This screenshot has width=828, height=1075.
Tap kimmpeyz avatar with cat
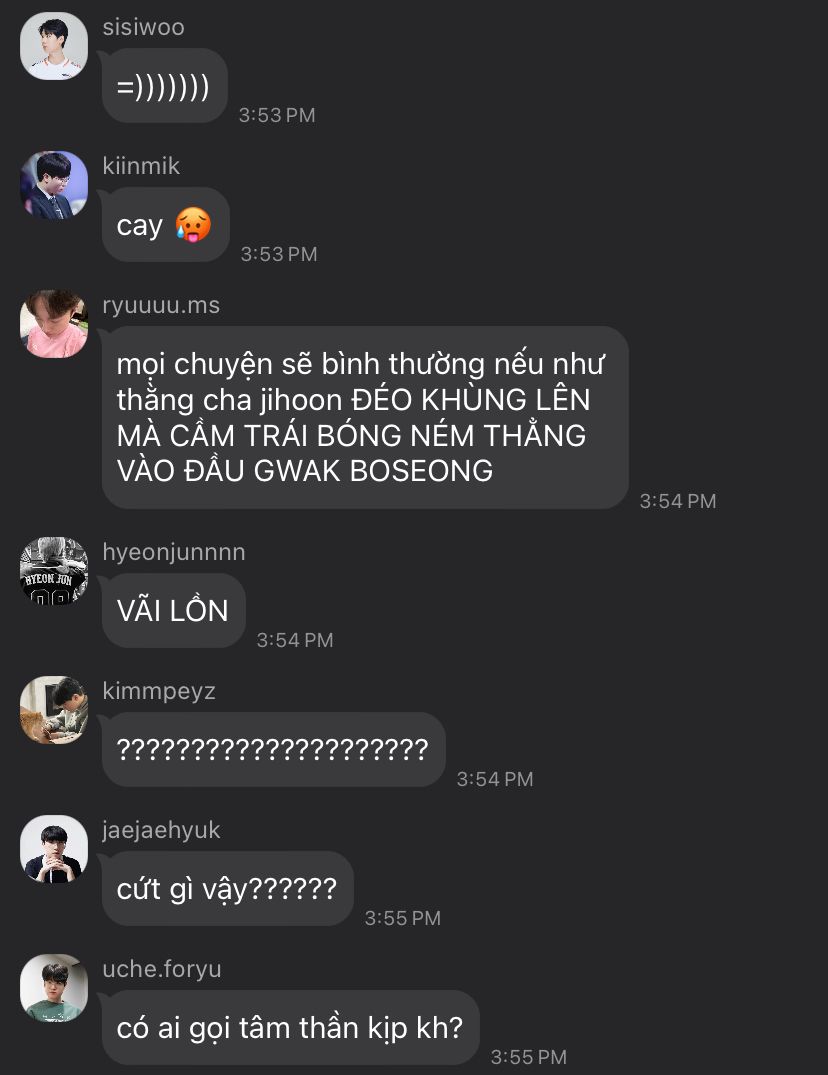[x=54, y=710]
